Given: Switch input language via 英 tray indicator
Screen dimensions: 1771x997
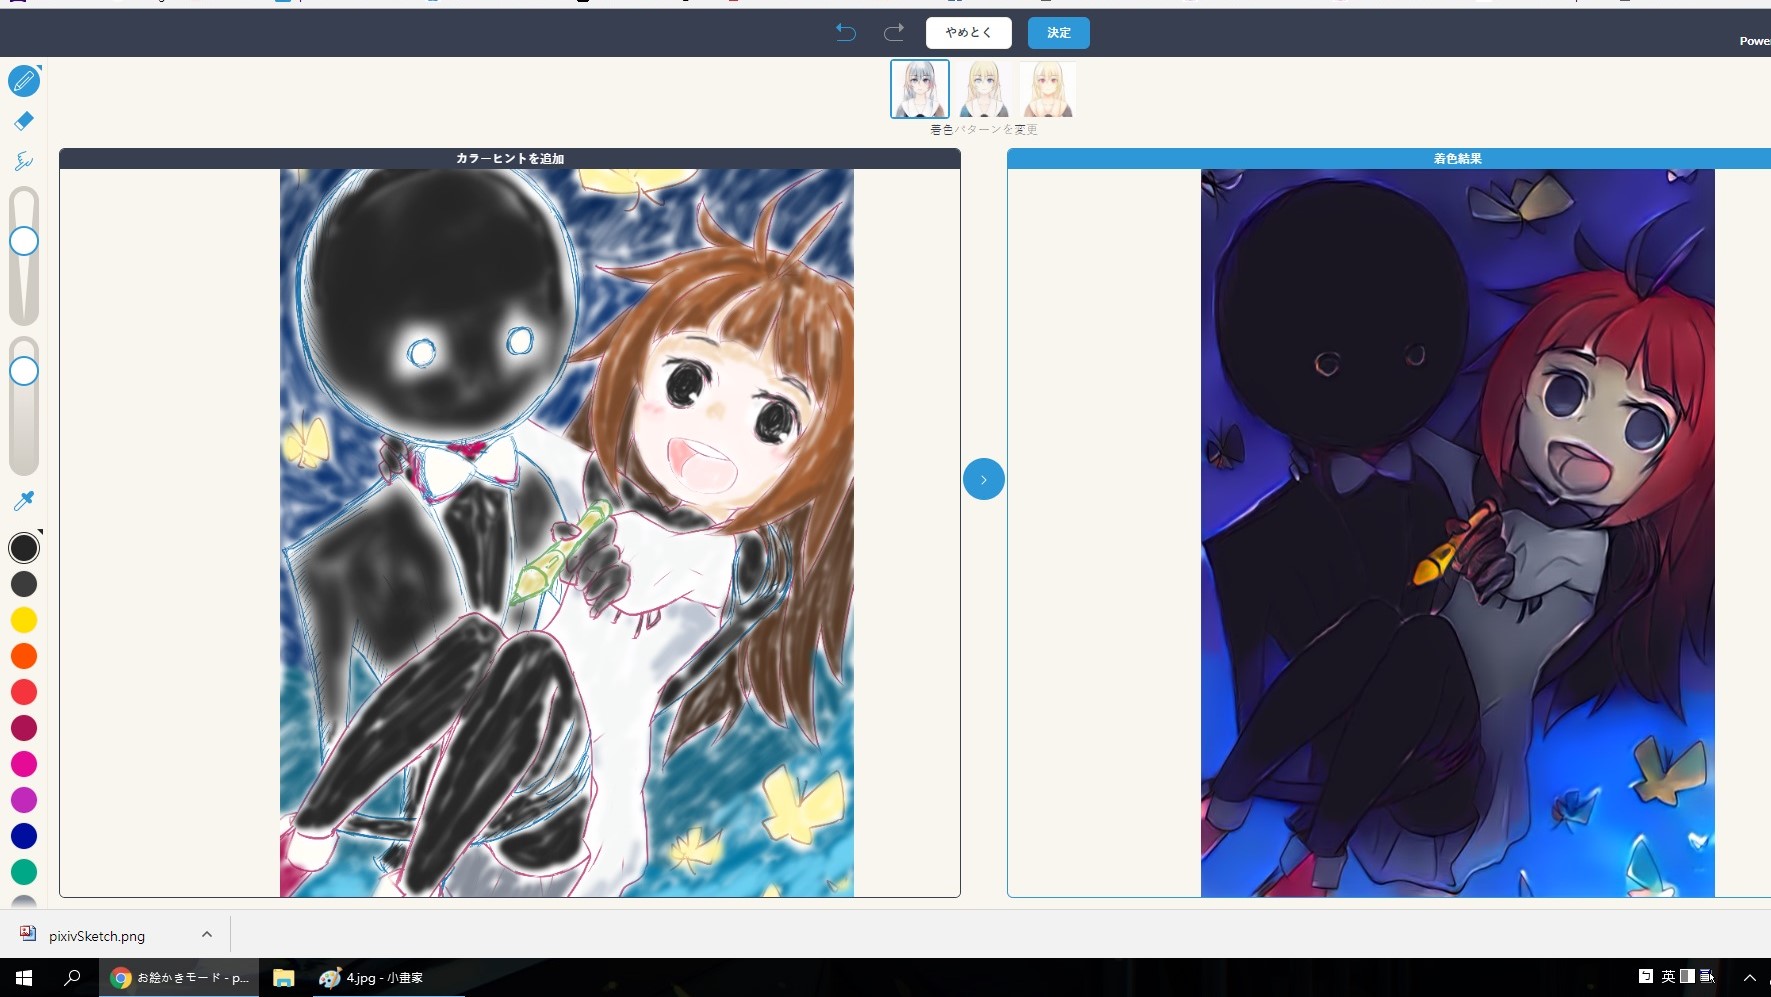Looking at the screenshot, I should (x=1668, y=977).
